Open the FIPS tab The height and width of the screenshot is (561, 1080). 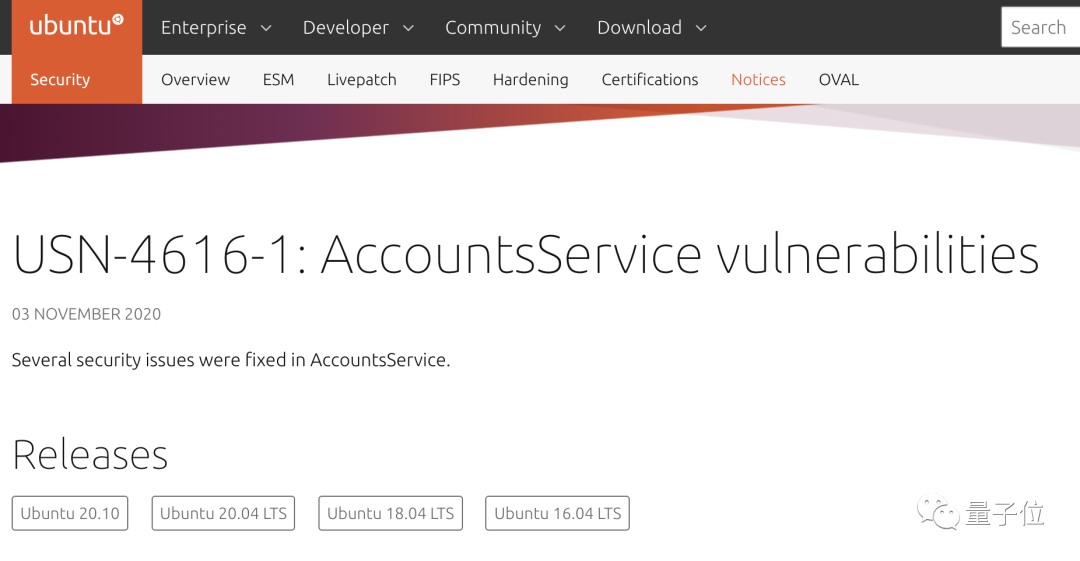(x=444, y=79)
